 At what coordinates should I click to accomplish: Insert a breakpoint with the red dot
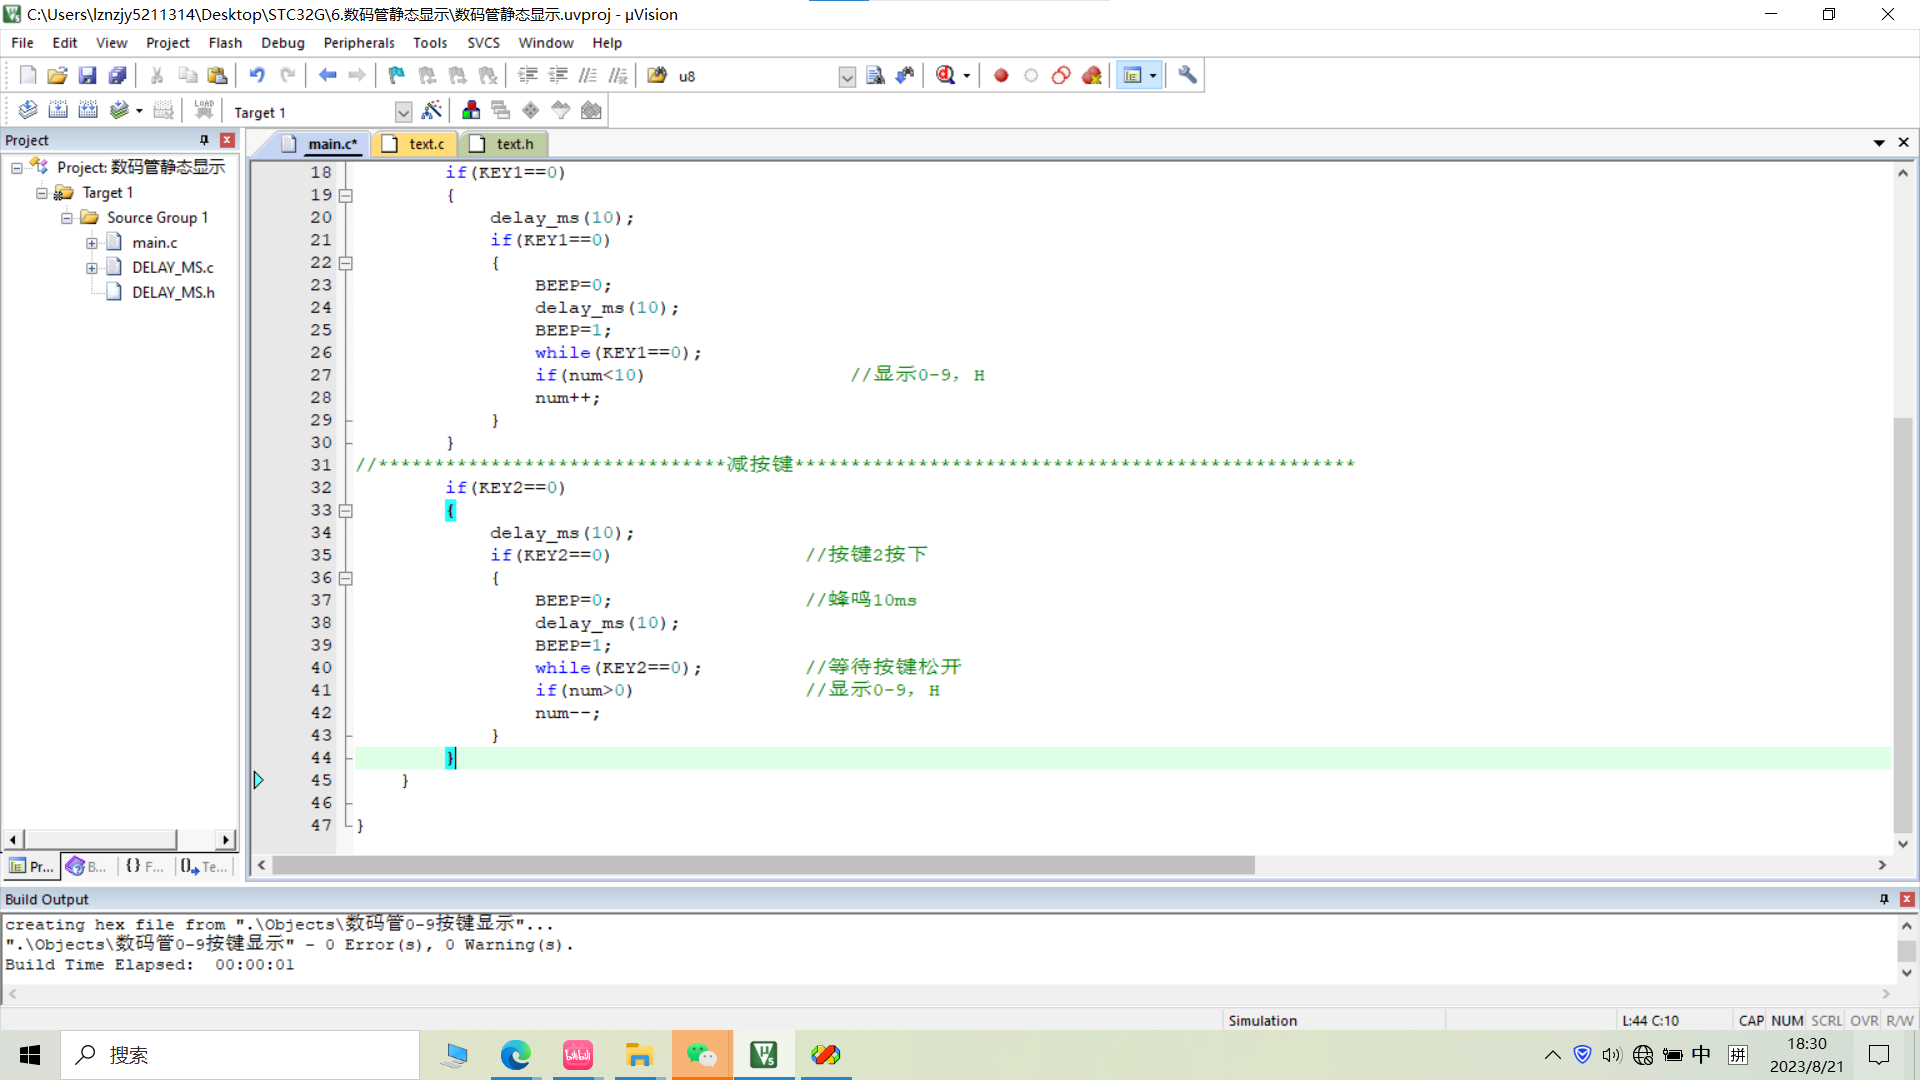pos(1001,76)
